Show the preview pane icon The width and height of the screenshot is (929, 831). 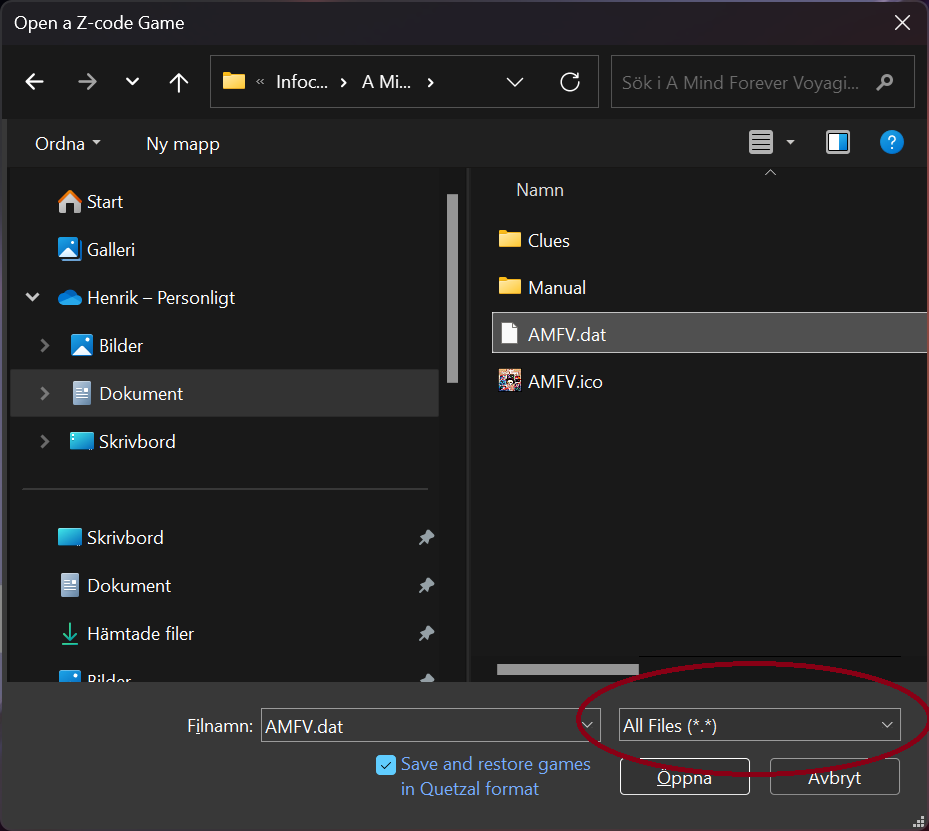click(x=838, y=143)
